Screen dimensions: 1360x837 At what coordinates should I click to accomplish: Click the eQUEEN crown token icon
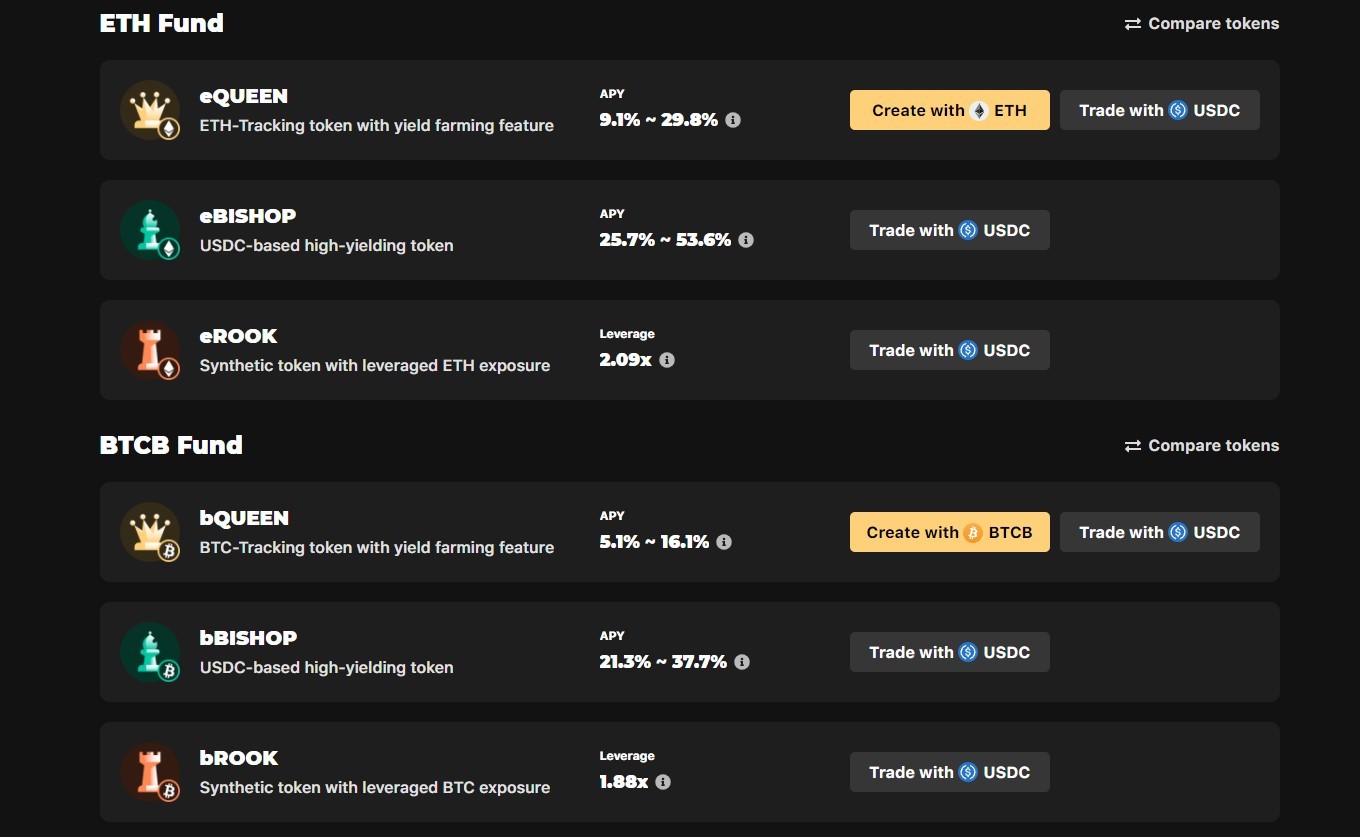pos(150,110)
